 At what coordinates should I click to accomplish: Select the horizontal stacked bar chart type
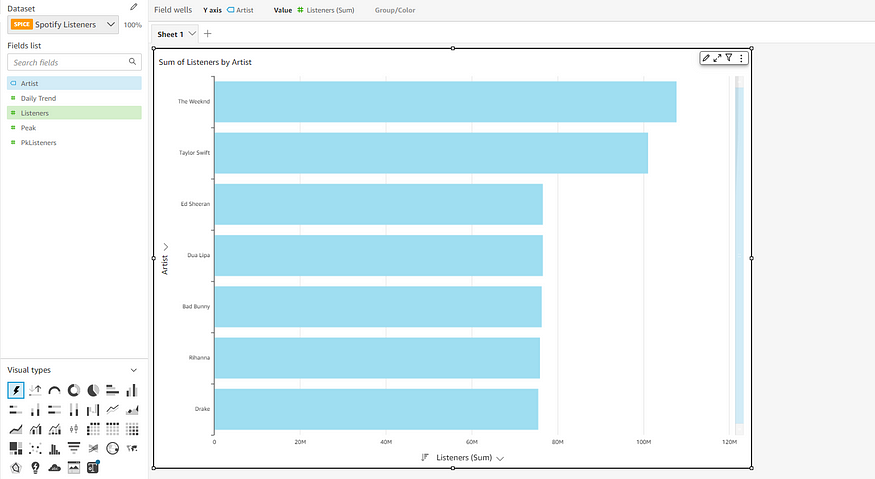click(16, 410)
